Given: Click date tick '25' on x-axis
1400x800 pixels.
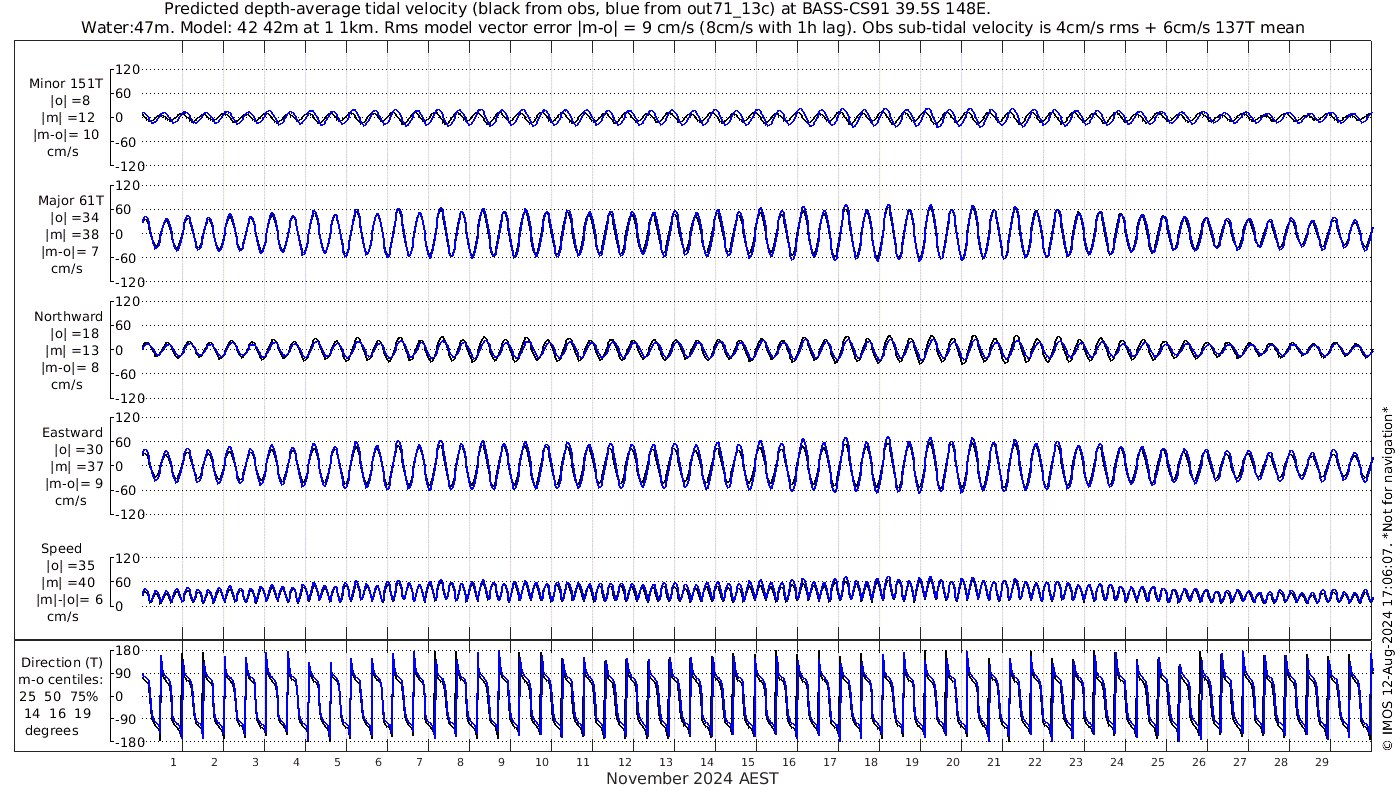Looking at the screenshot, I should [1157, 762].
